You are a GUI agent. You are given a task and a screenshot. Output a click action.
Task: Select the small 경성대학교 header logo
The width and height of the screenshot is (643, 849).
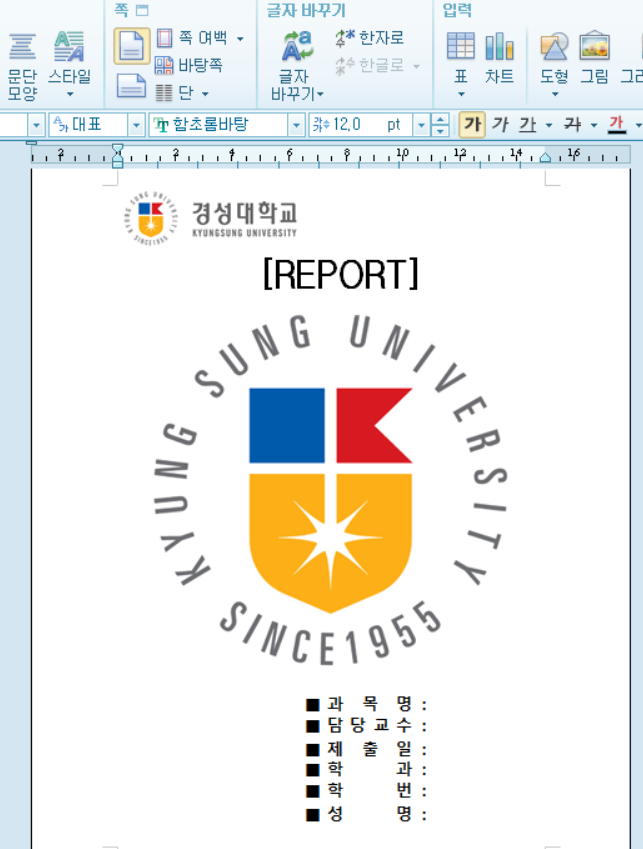pyautogui.click(x=210, y=218)
